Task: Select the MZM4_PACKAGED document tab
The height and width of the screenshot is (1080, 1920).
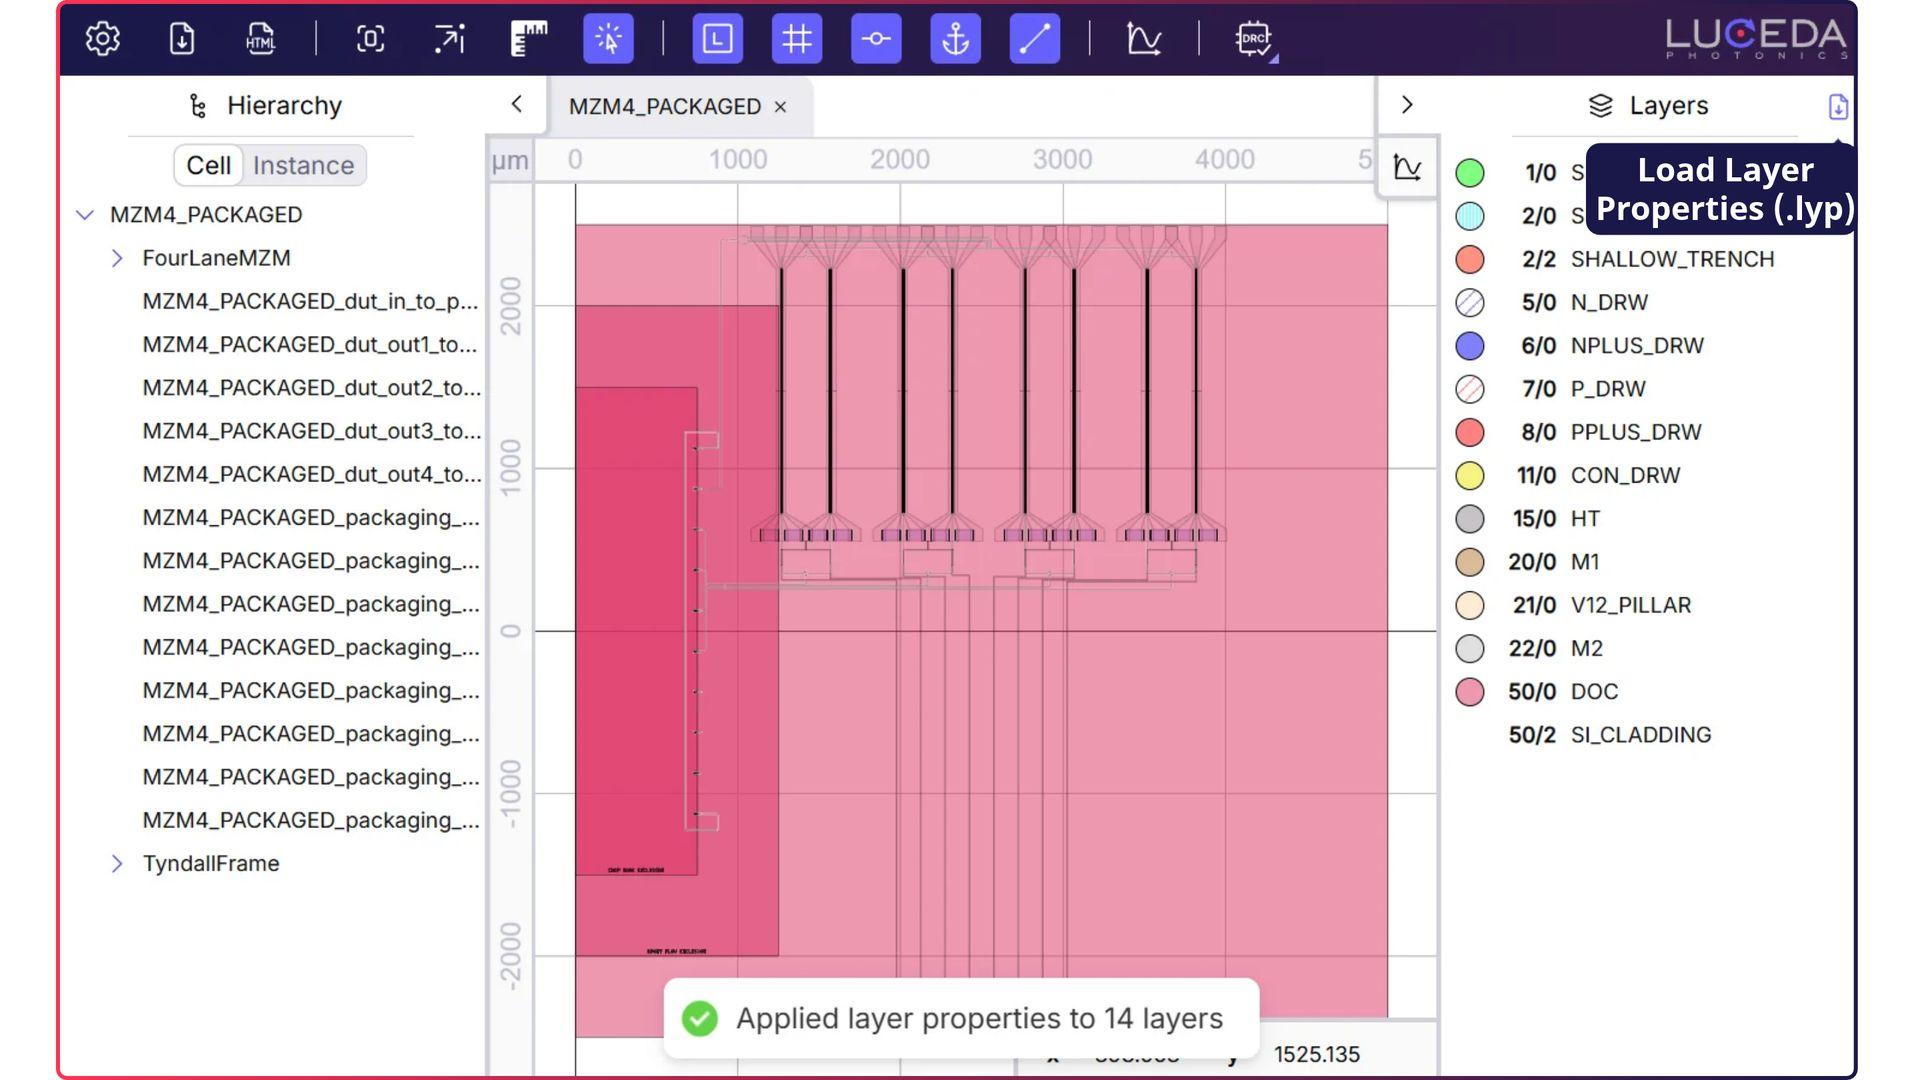Action: click(x=664, y=106)
